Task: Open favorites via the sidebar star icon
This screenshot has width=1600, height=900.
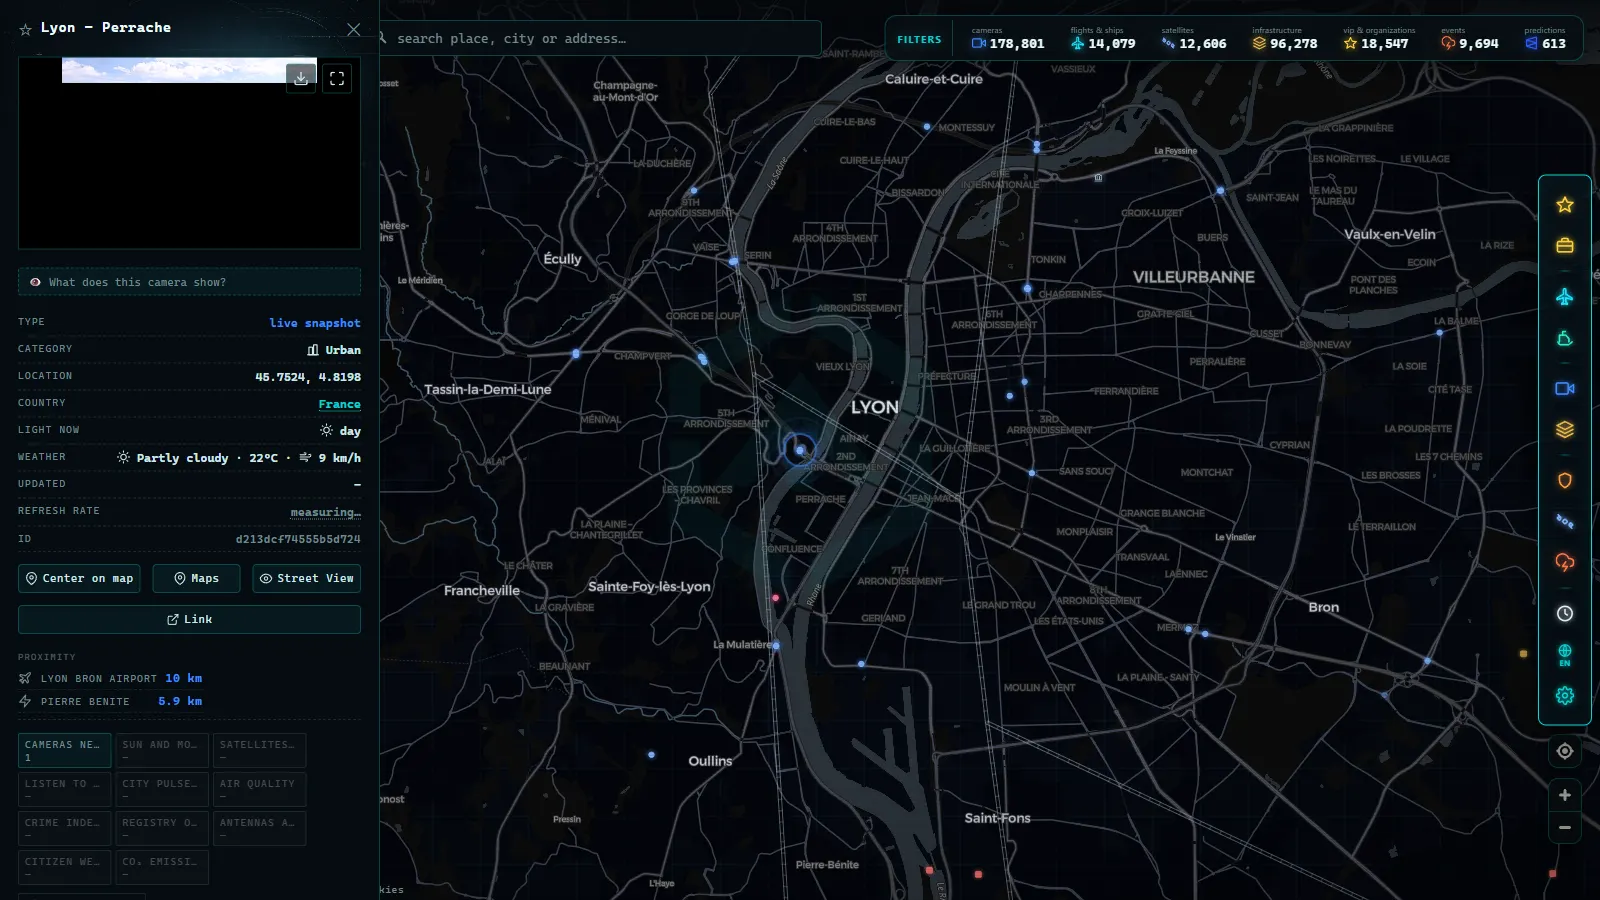Action: pyautogui.click(x=1565, y=205)
